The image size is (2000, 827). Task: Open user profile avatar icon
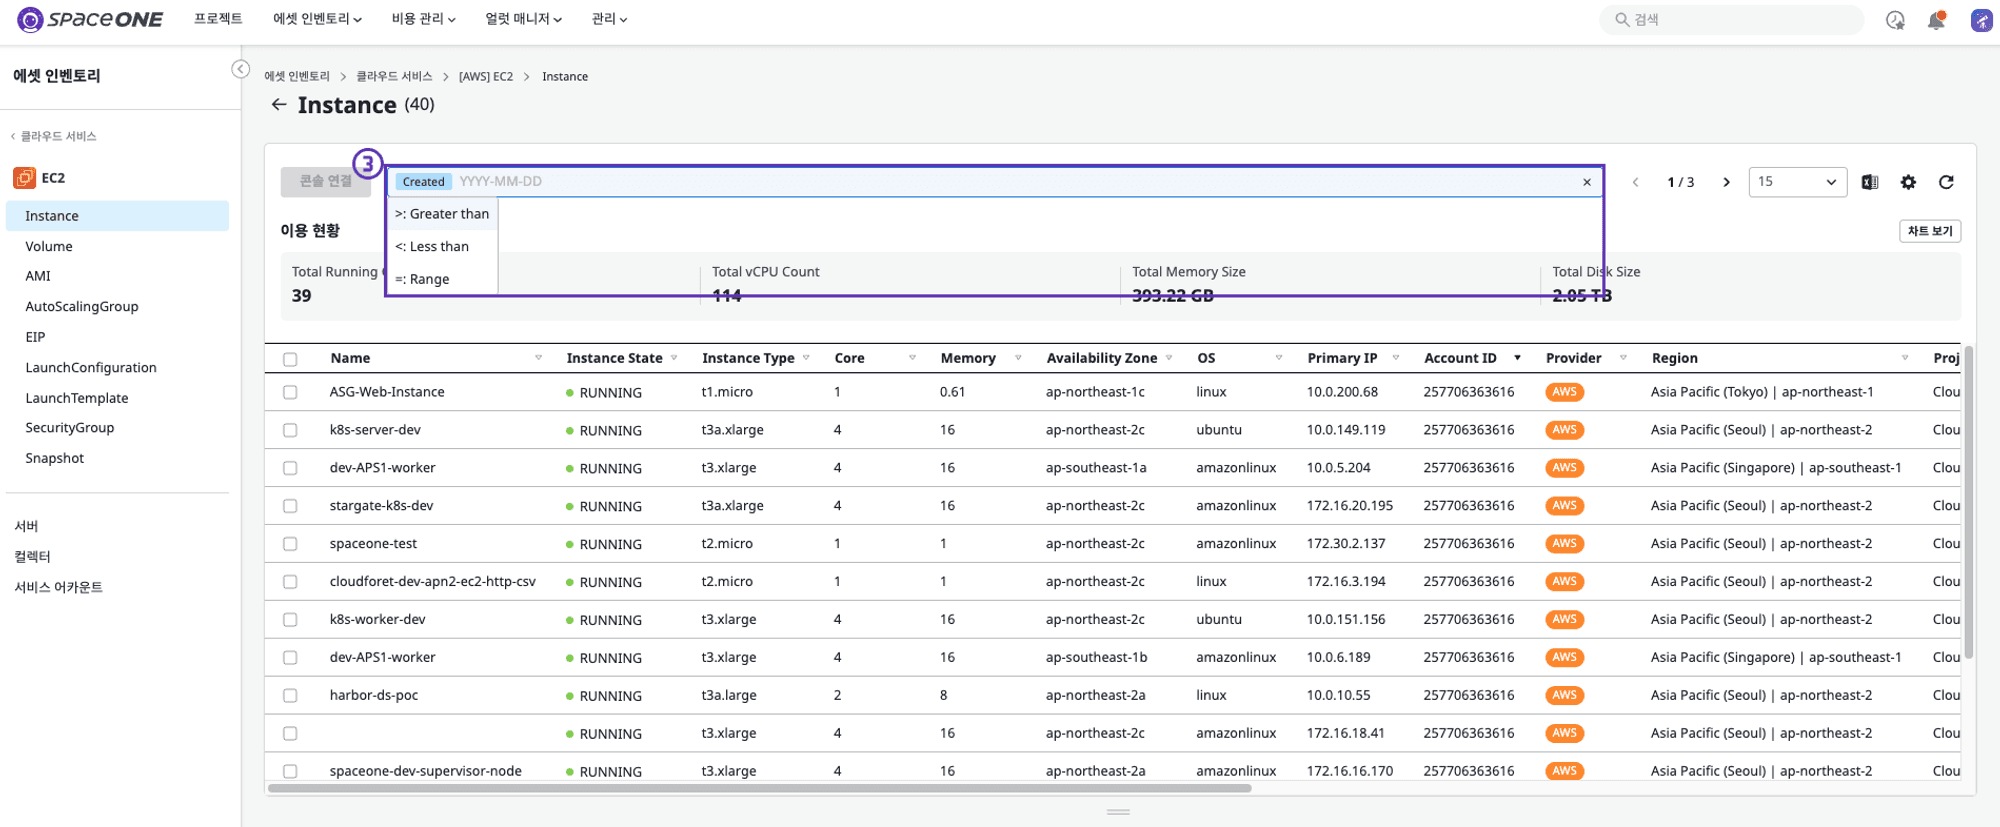coord(1982,20)
